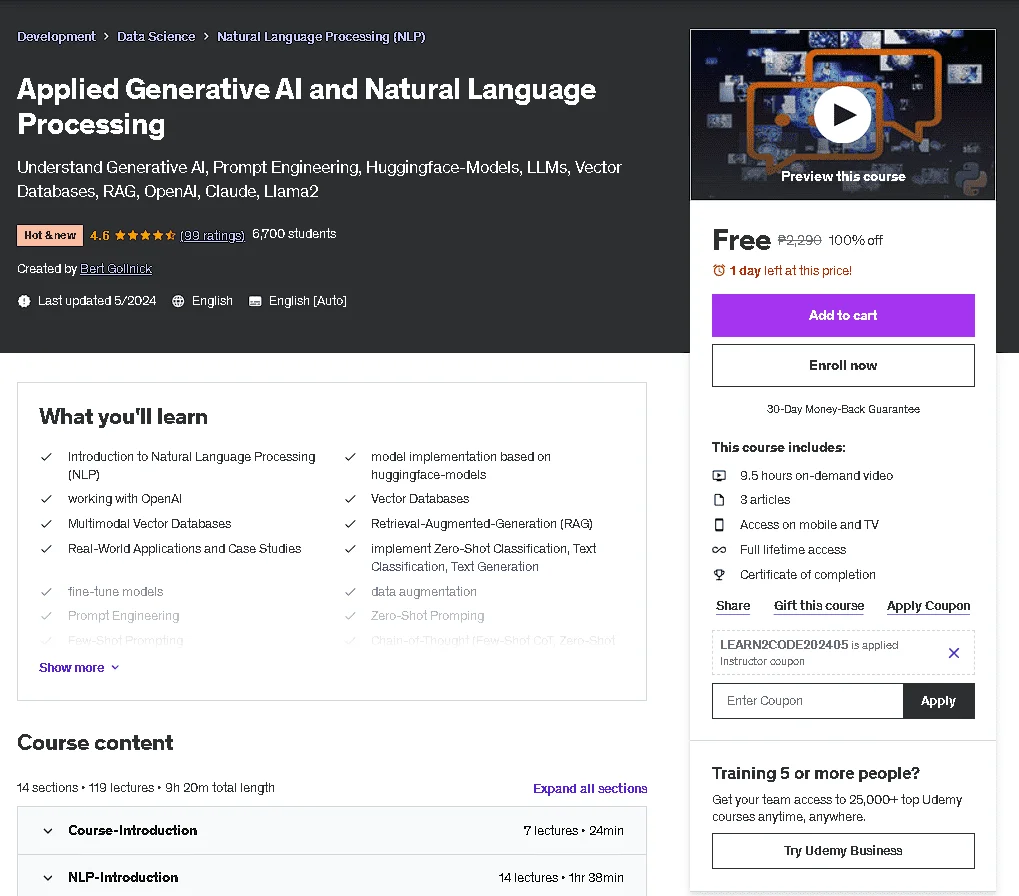The image size is (1019, 896).
Task: Open the 99 ratings link
Action: (x=213, y=235)
